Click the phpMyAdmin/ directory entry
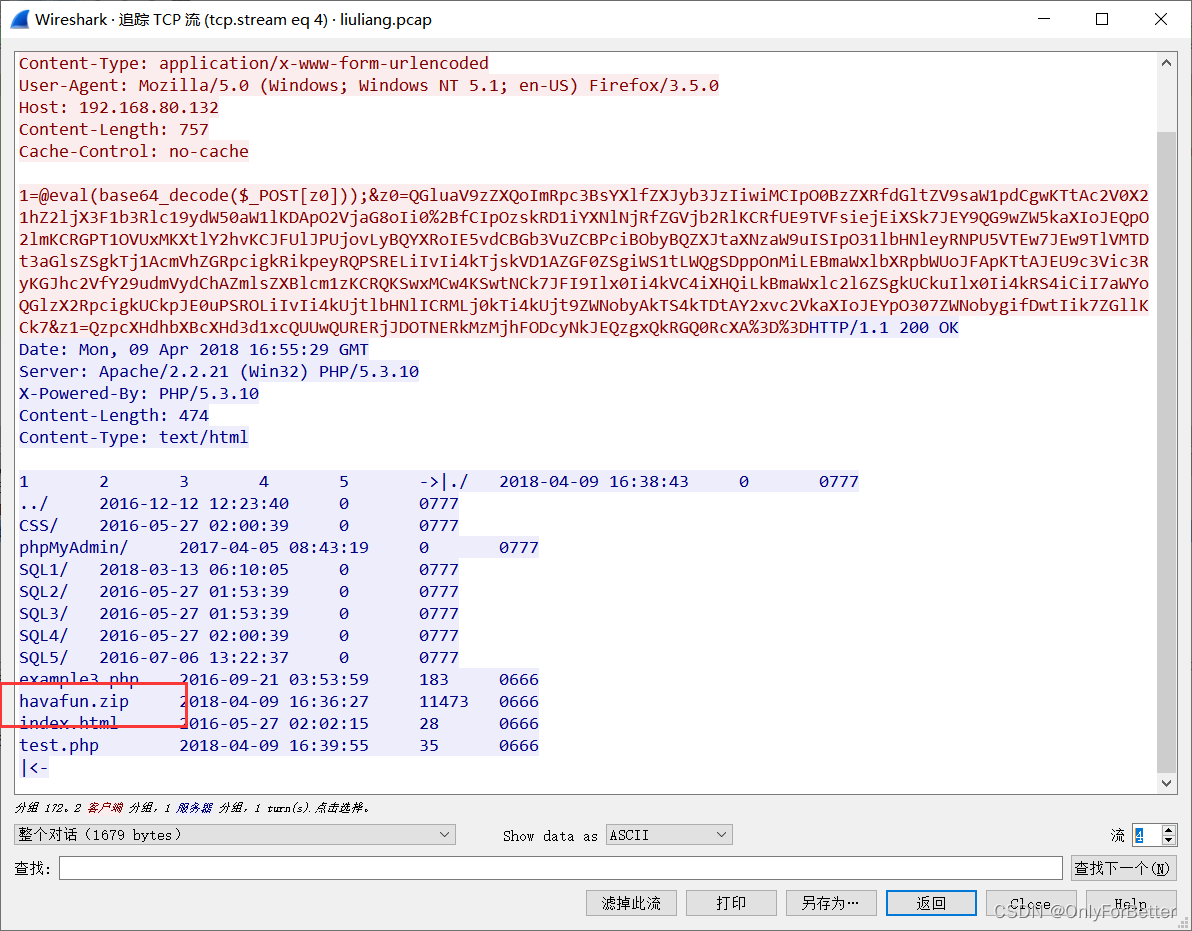 74,547
